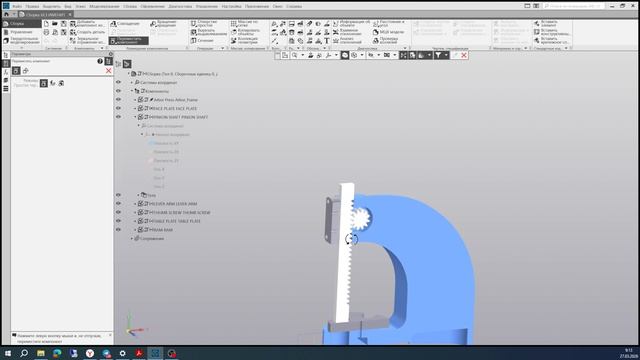This screenshot has width=640, height=360.
Task: Select the Coincidence mate tool
Action: tap(125, 24)
